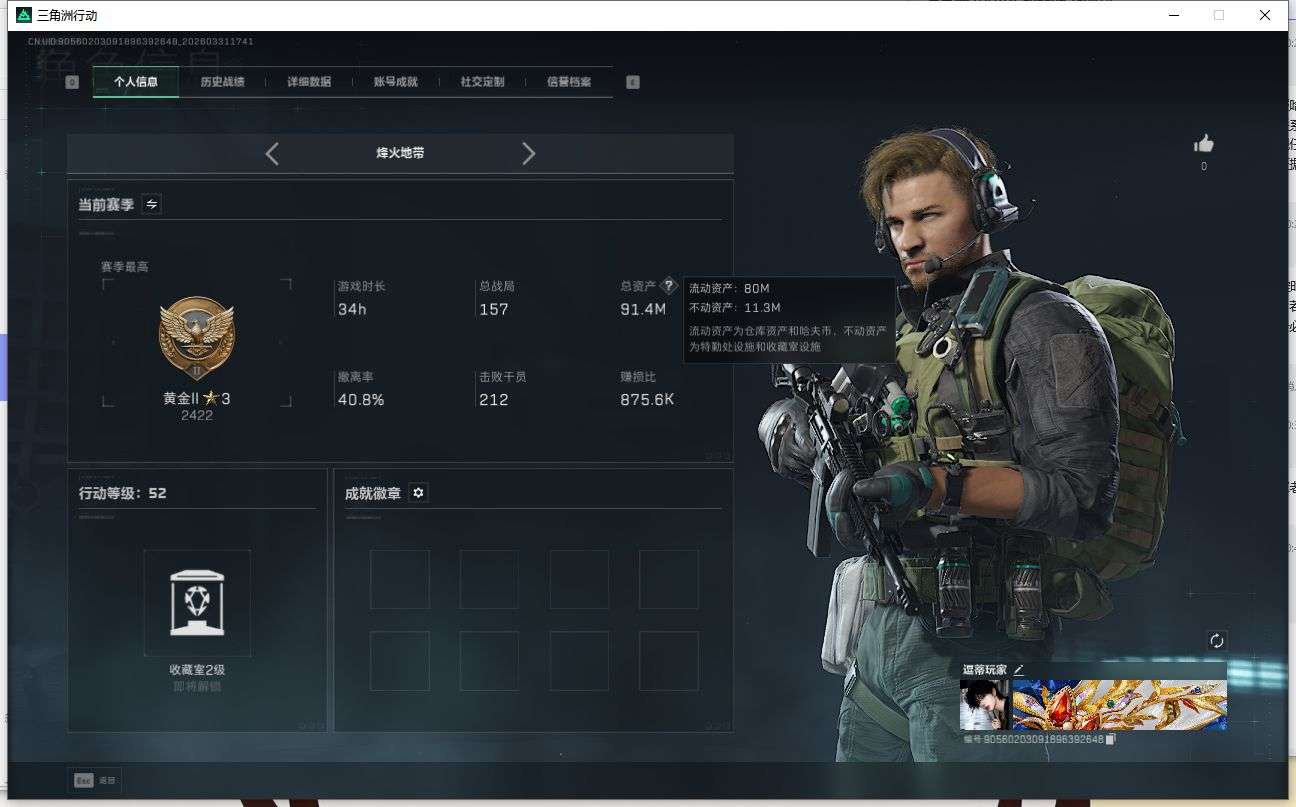This screenshot has height=807, width=1296.
Task: Switch to the 信誉档案 tab
Action: pos(569,82)
